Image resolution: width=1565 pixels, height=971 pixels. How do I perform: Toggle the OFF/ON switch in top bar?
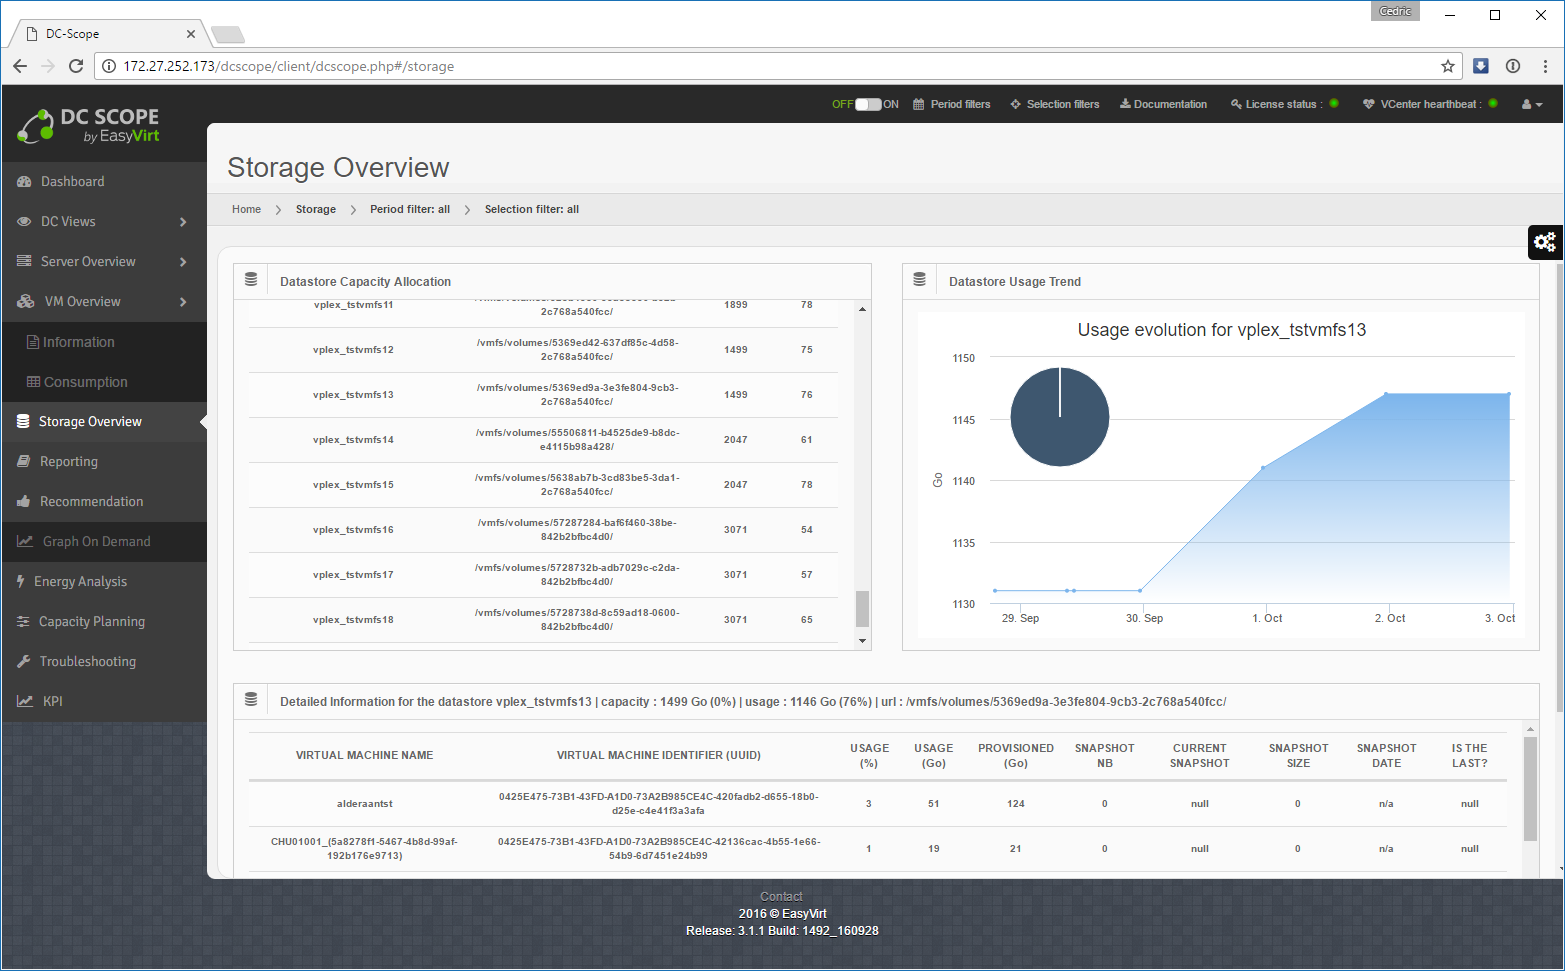tap(867, 104)
